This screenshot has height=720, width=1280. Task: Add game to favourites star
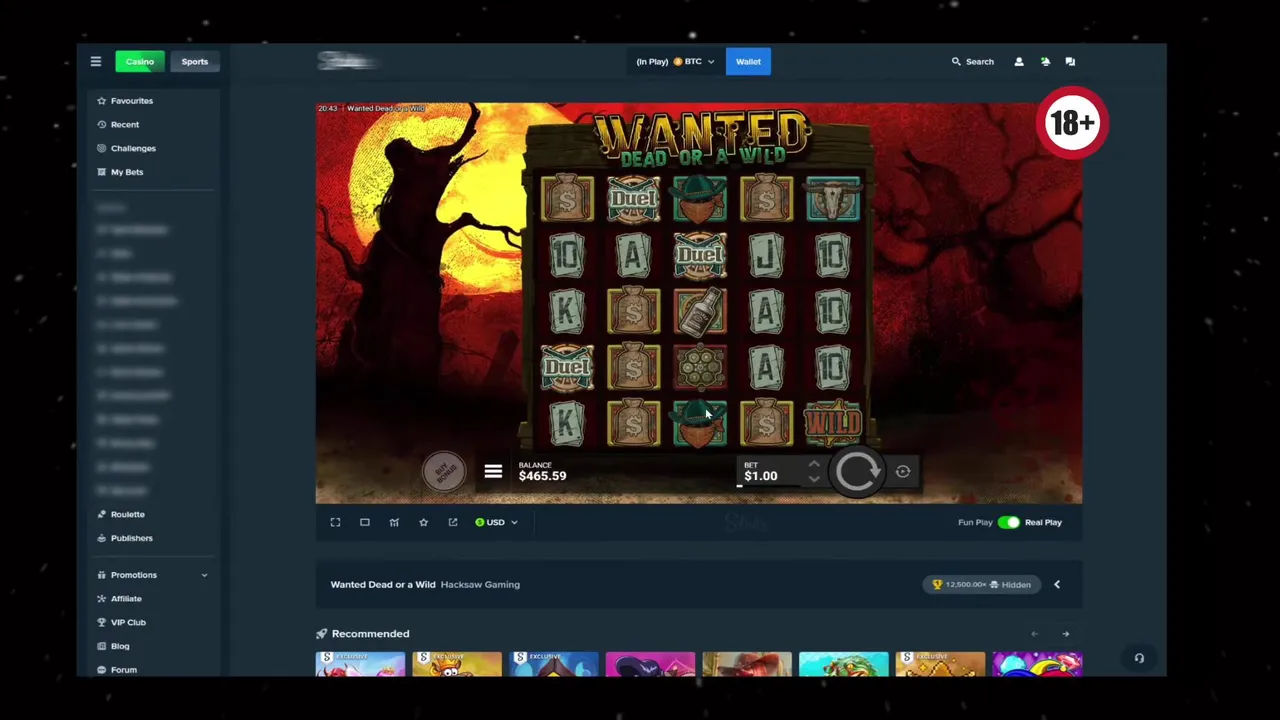(423, 522)
